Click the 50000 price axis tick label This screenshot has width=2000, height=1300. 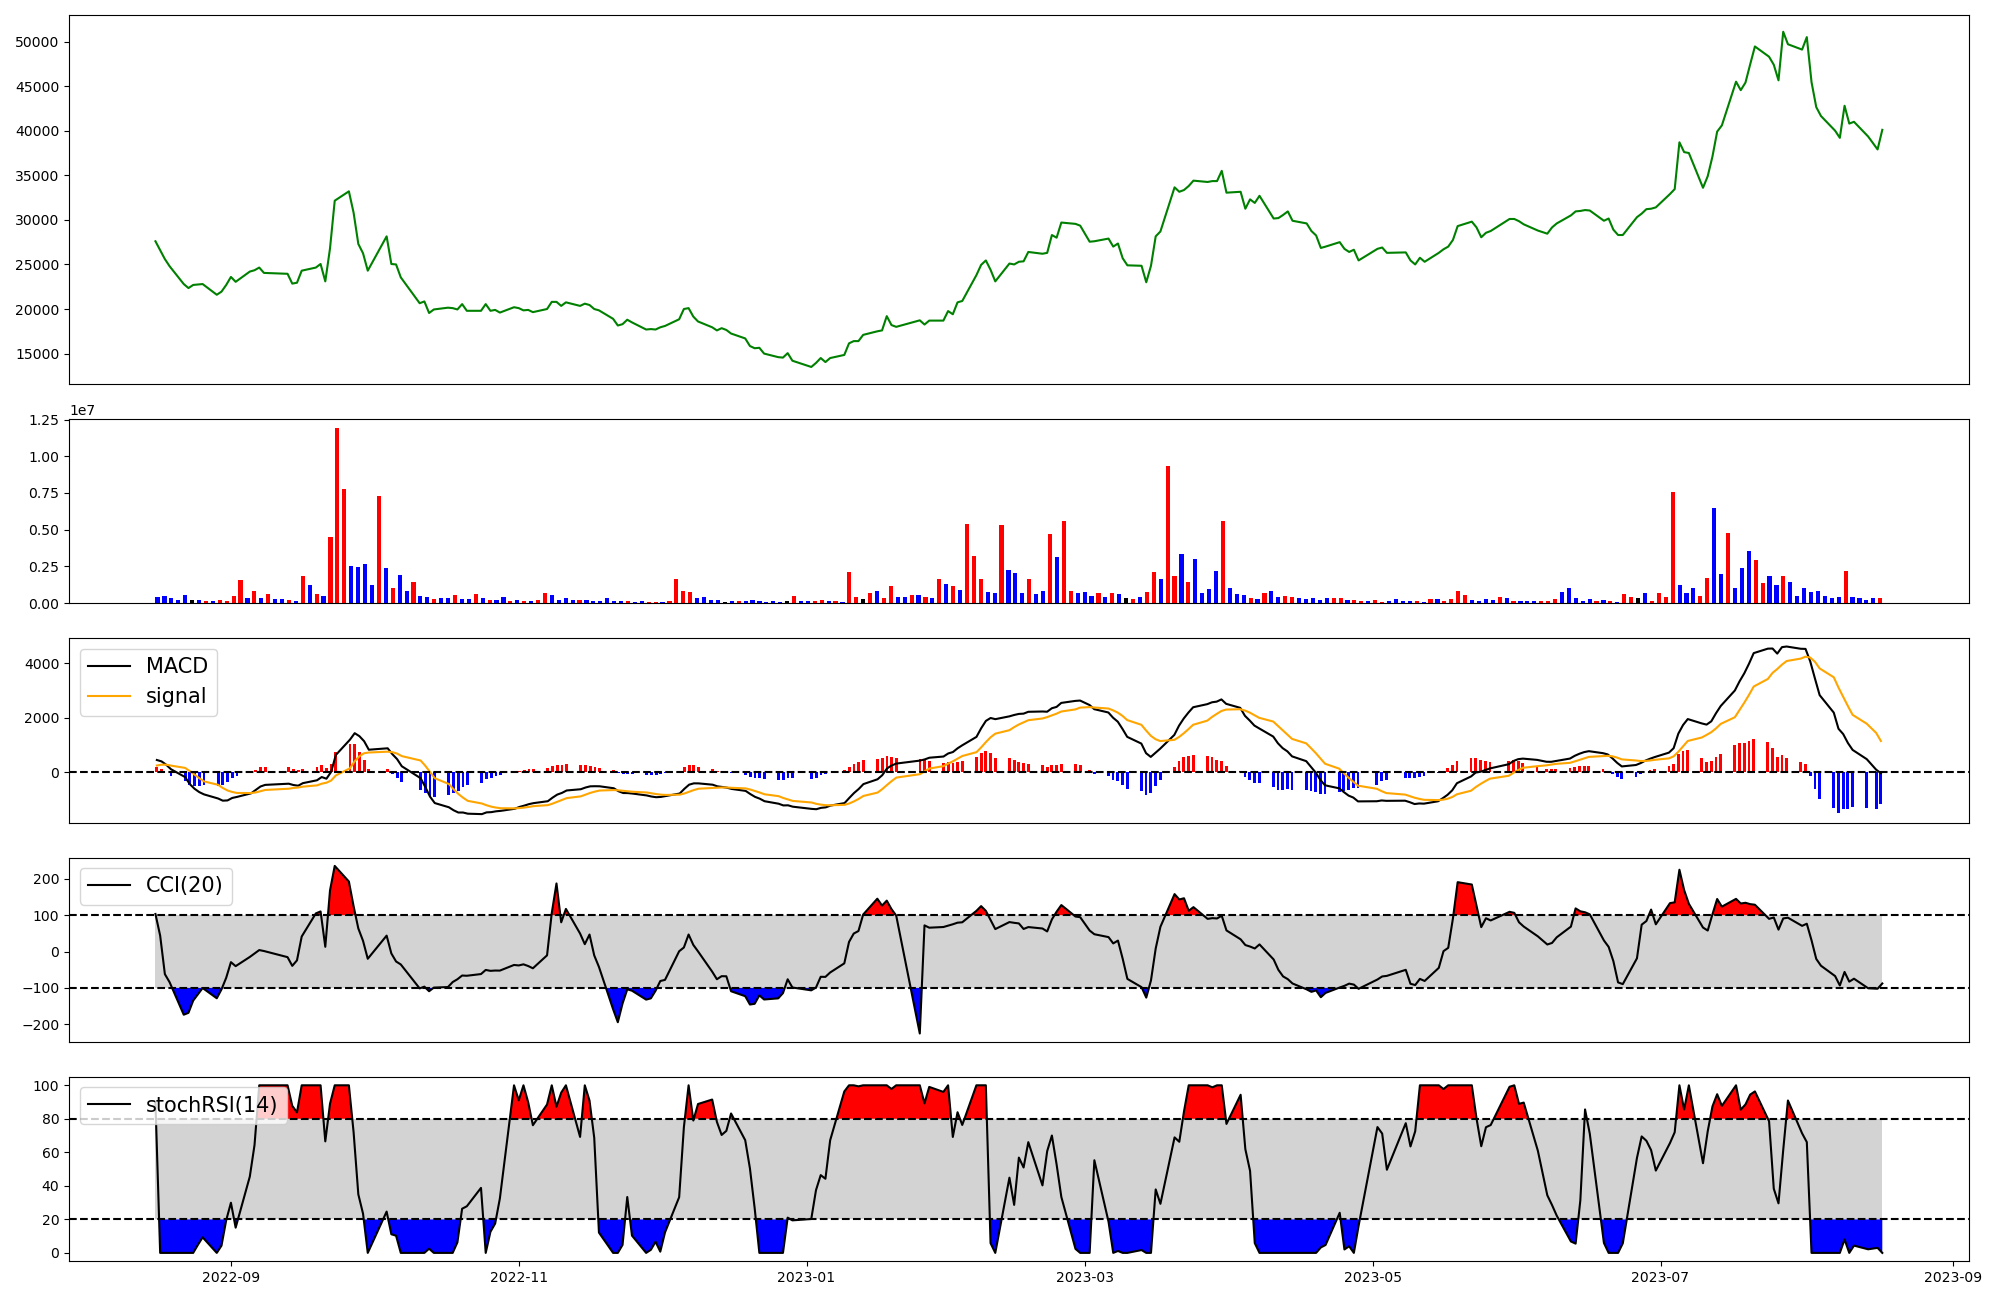tap(37, 42)
